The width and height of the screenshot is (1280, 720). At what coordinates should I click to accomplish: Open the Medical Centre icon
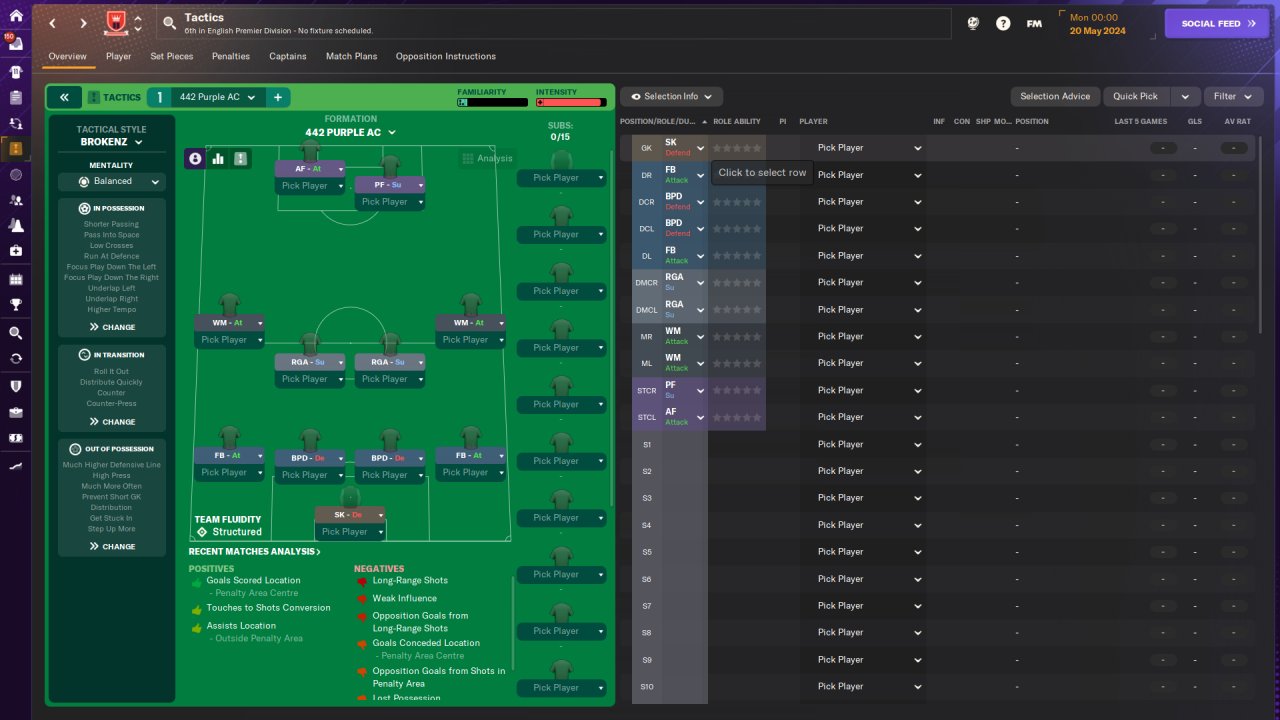15,250
